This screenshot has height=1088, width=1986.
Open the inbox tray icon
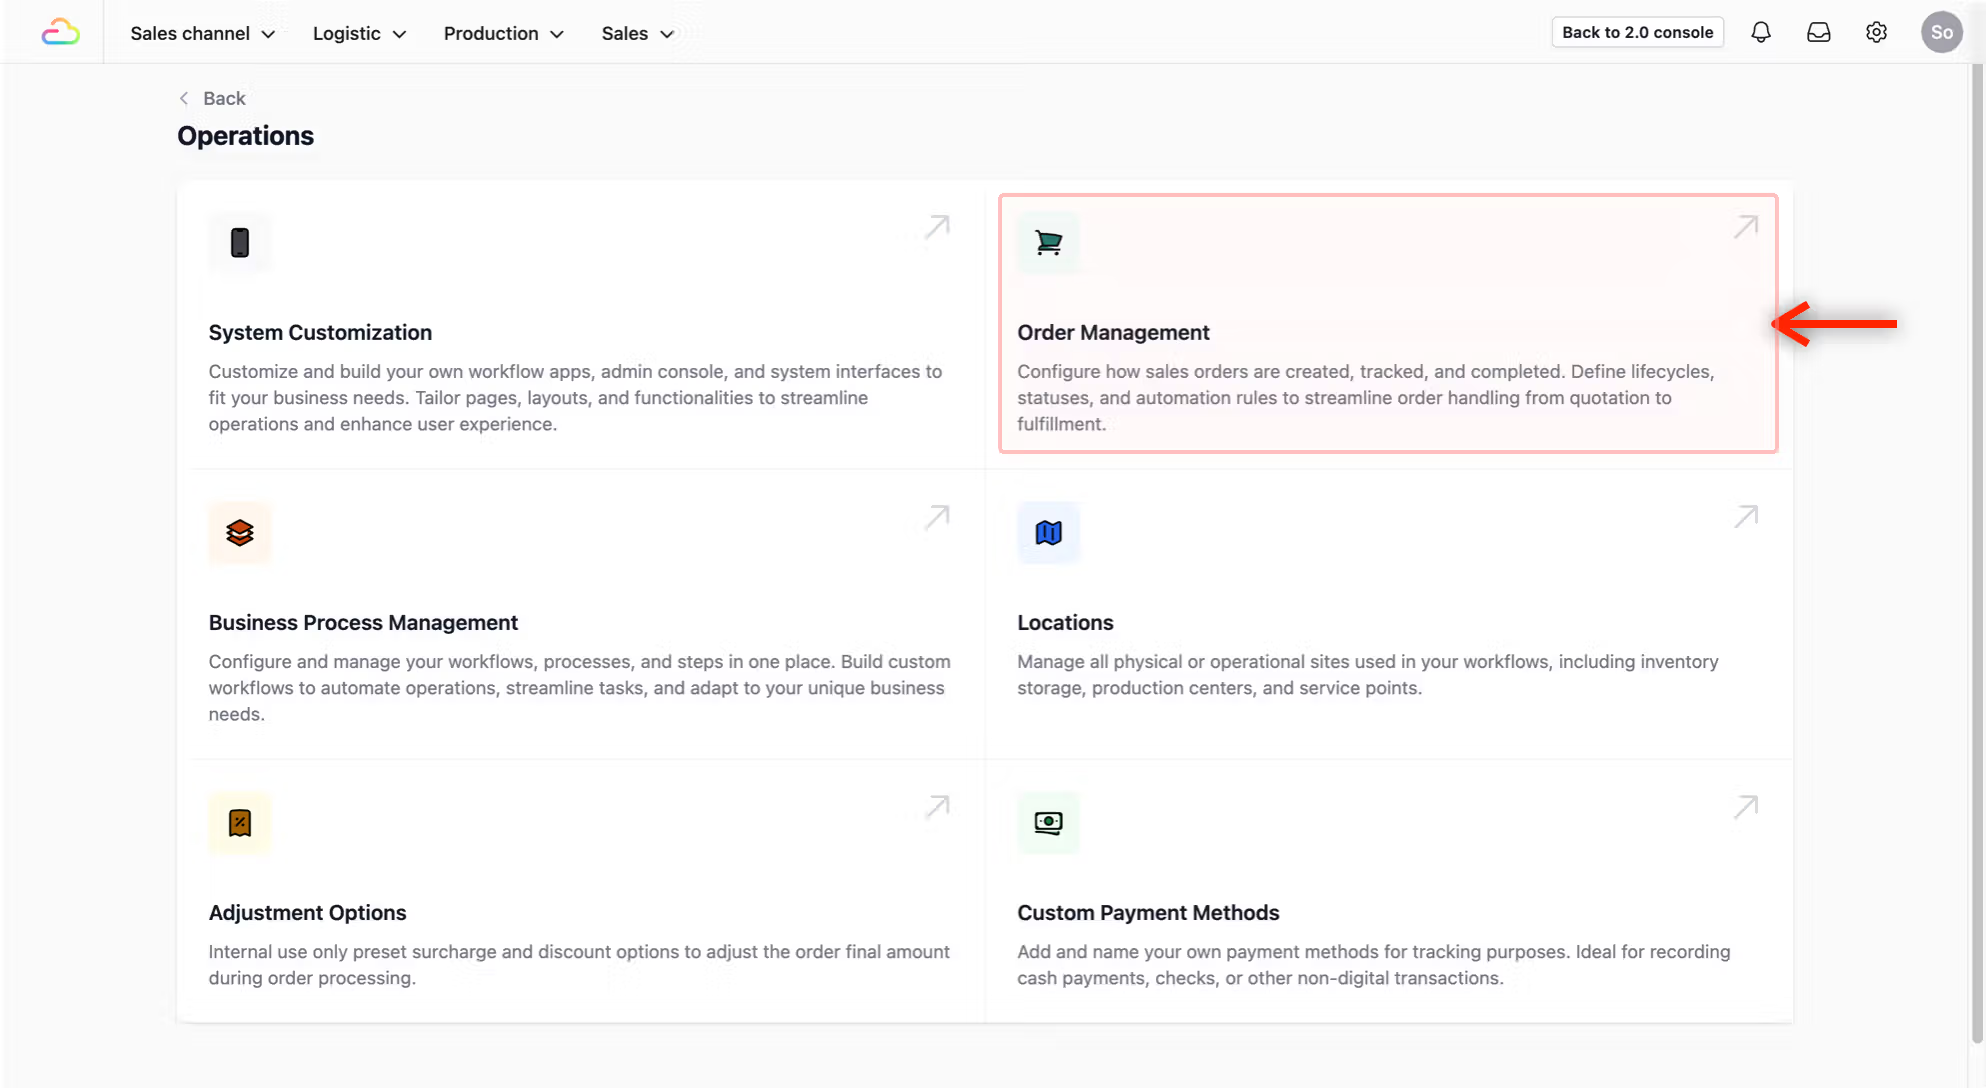click(1818, 32)
